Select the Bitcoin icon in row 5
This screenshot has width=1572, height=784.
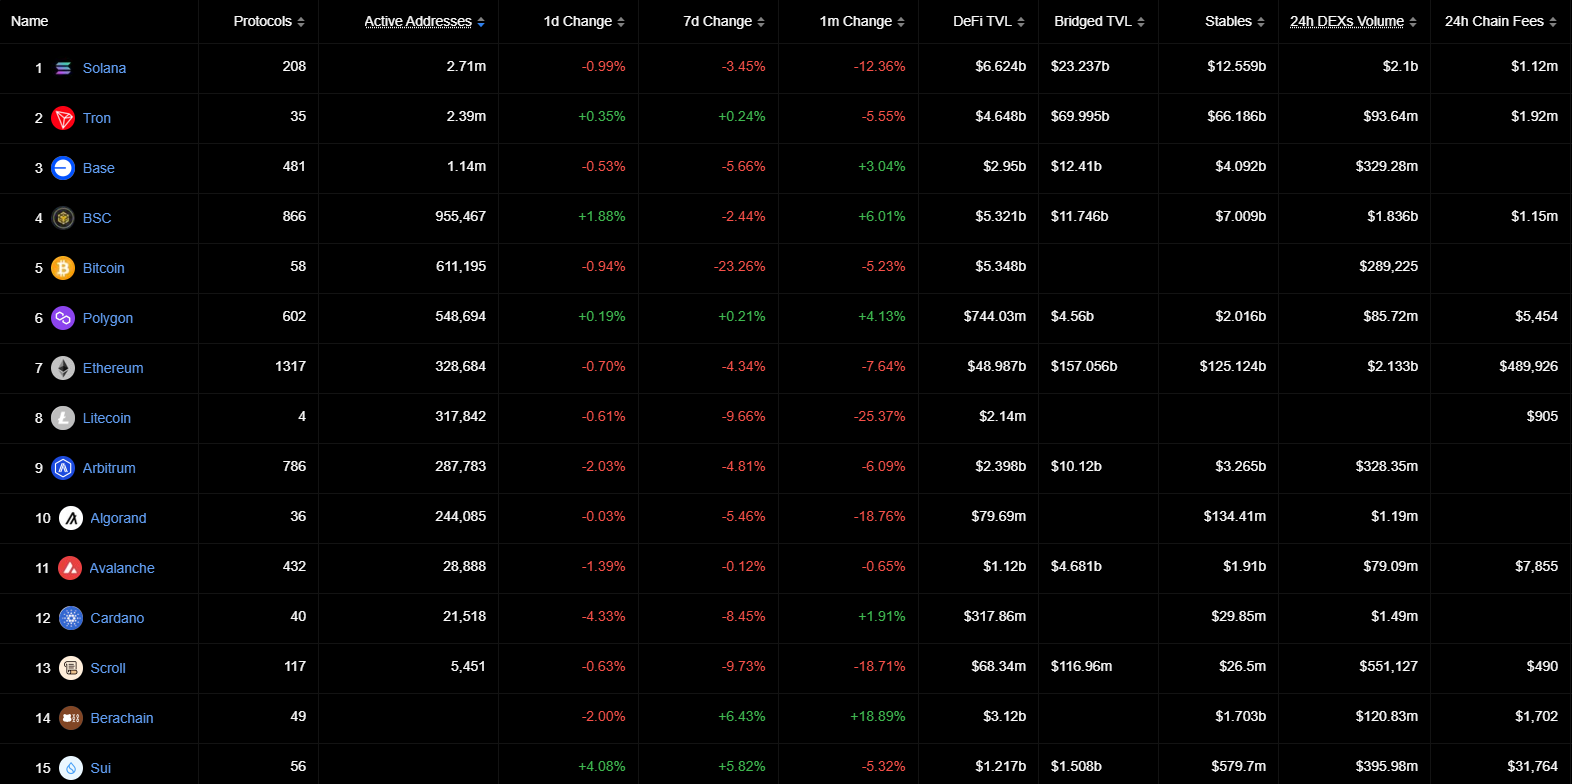tap(62, 268)
